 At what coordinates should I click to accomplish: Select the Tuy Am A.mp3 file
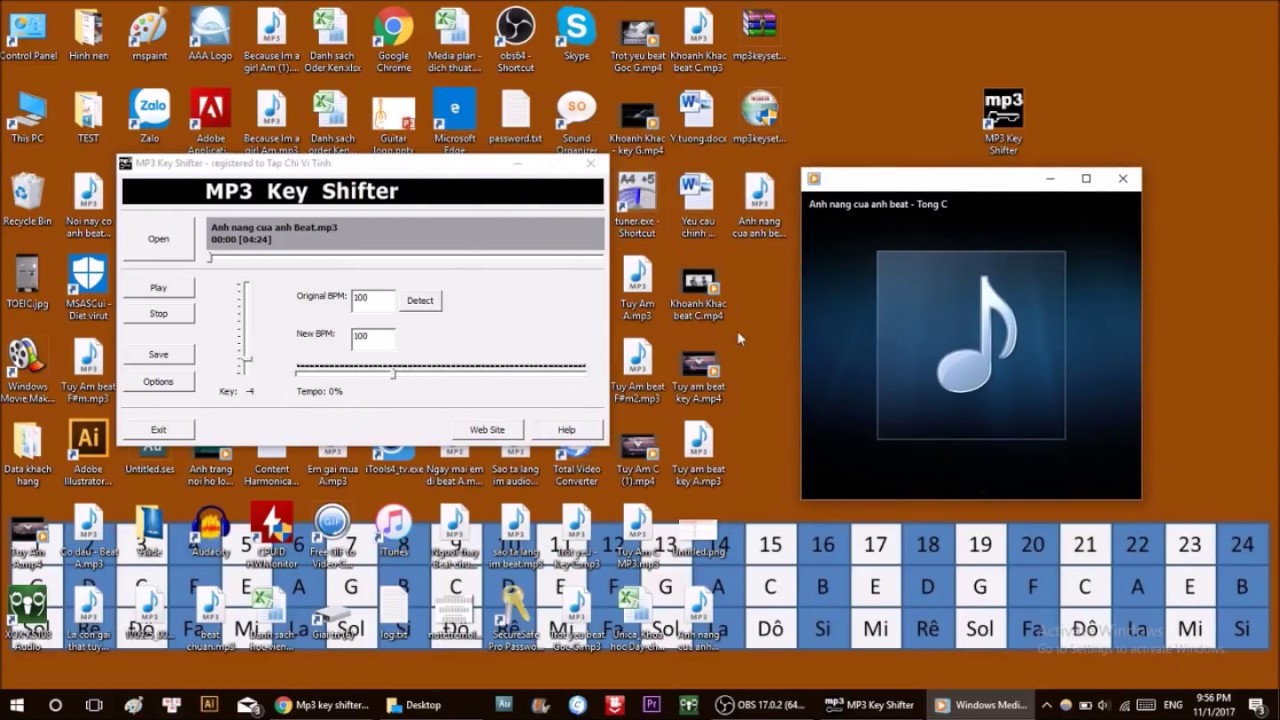637,288
